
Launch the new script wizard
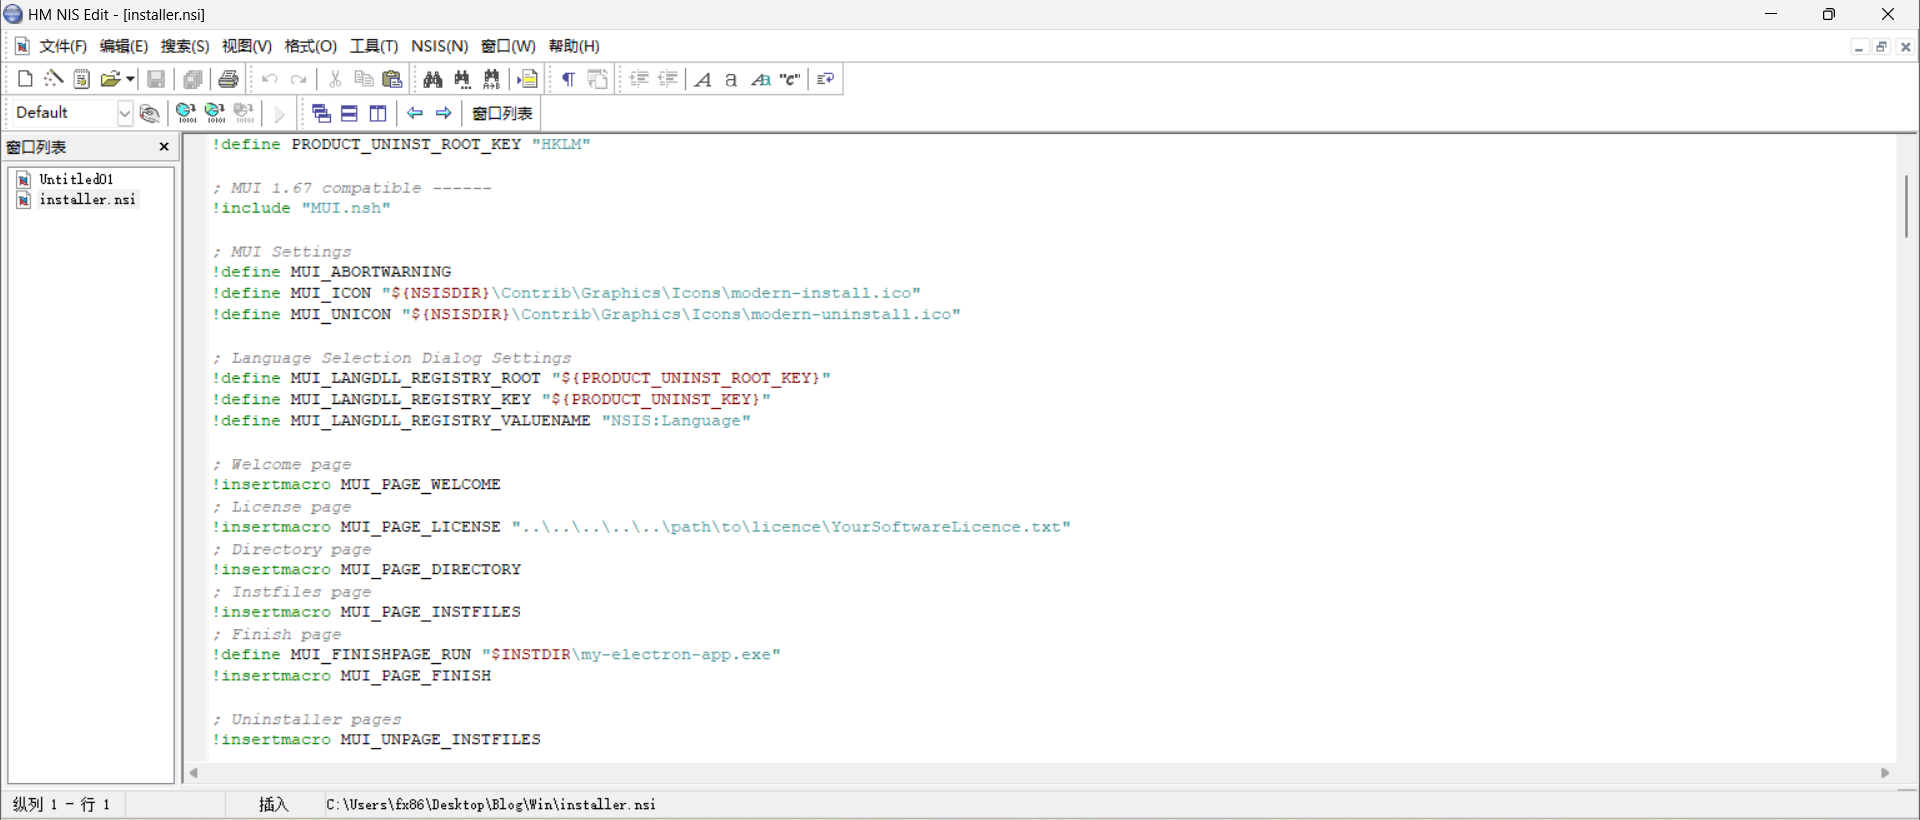(x=54, y=79)
